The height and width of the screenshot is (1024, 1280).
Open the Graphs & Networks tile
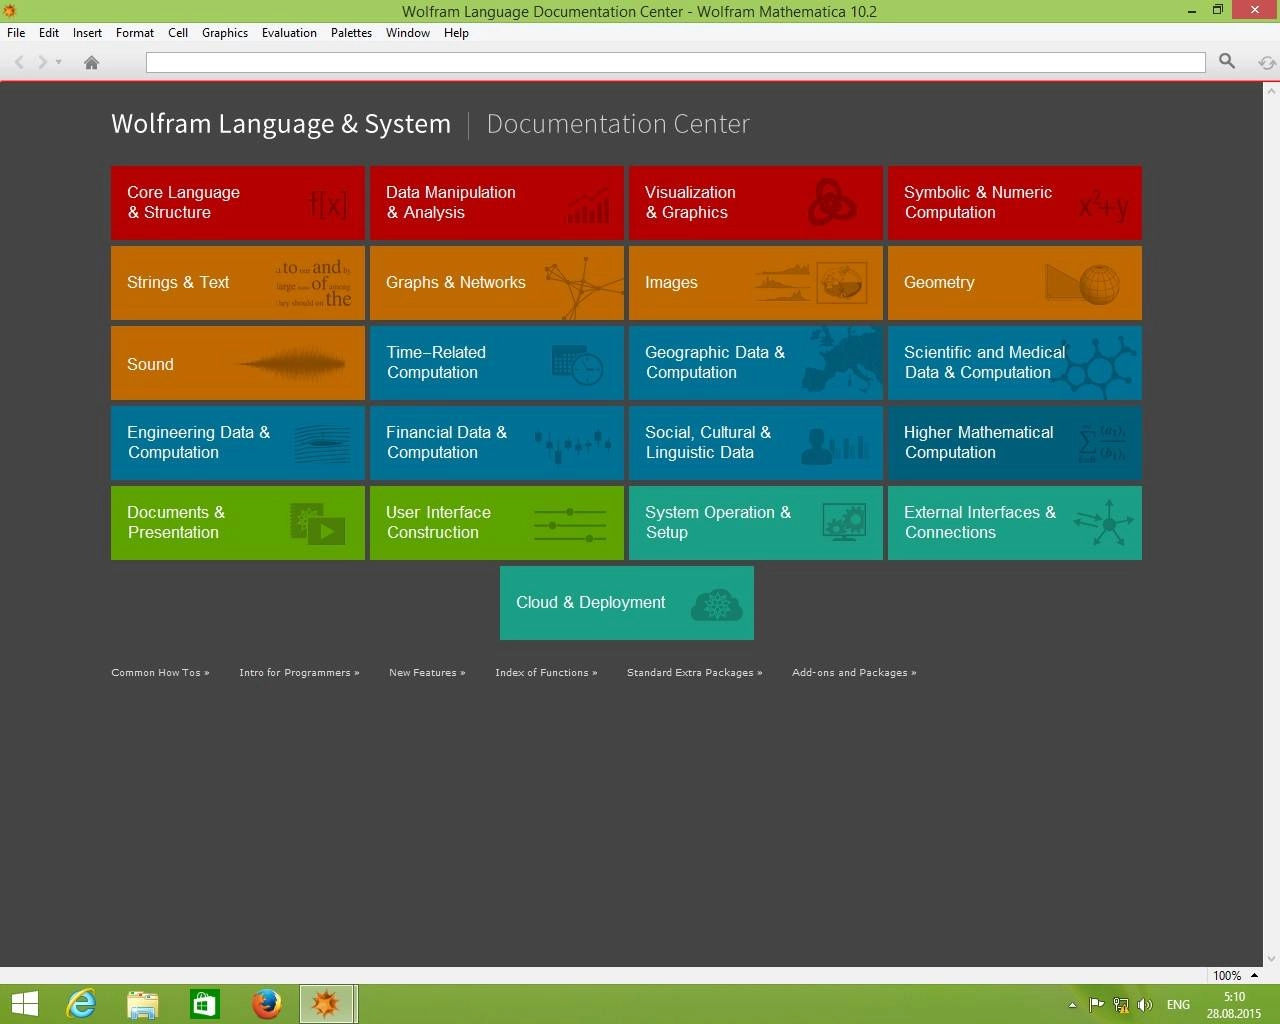(x=497, y=283)
